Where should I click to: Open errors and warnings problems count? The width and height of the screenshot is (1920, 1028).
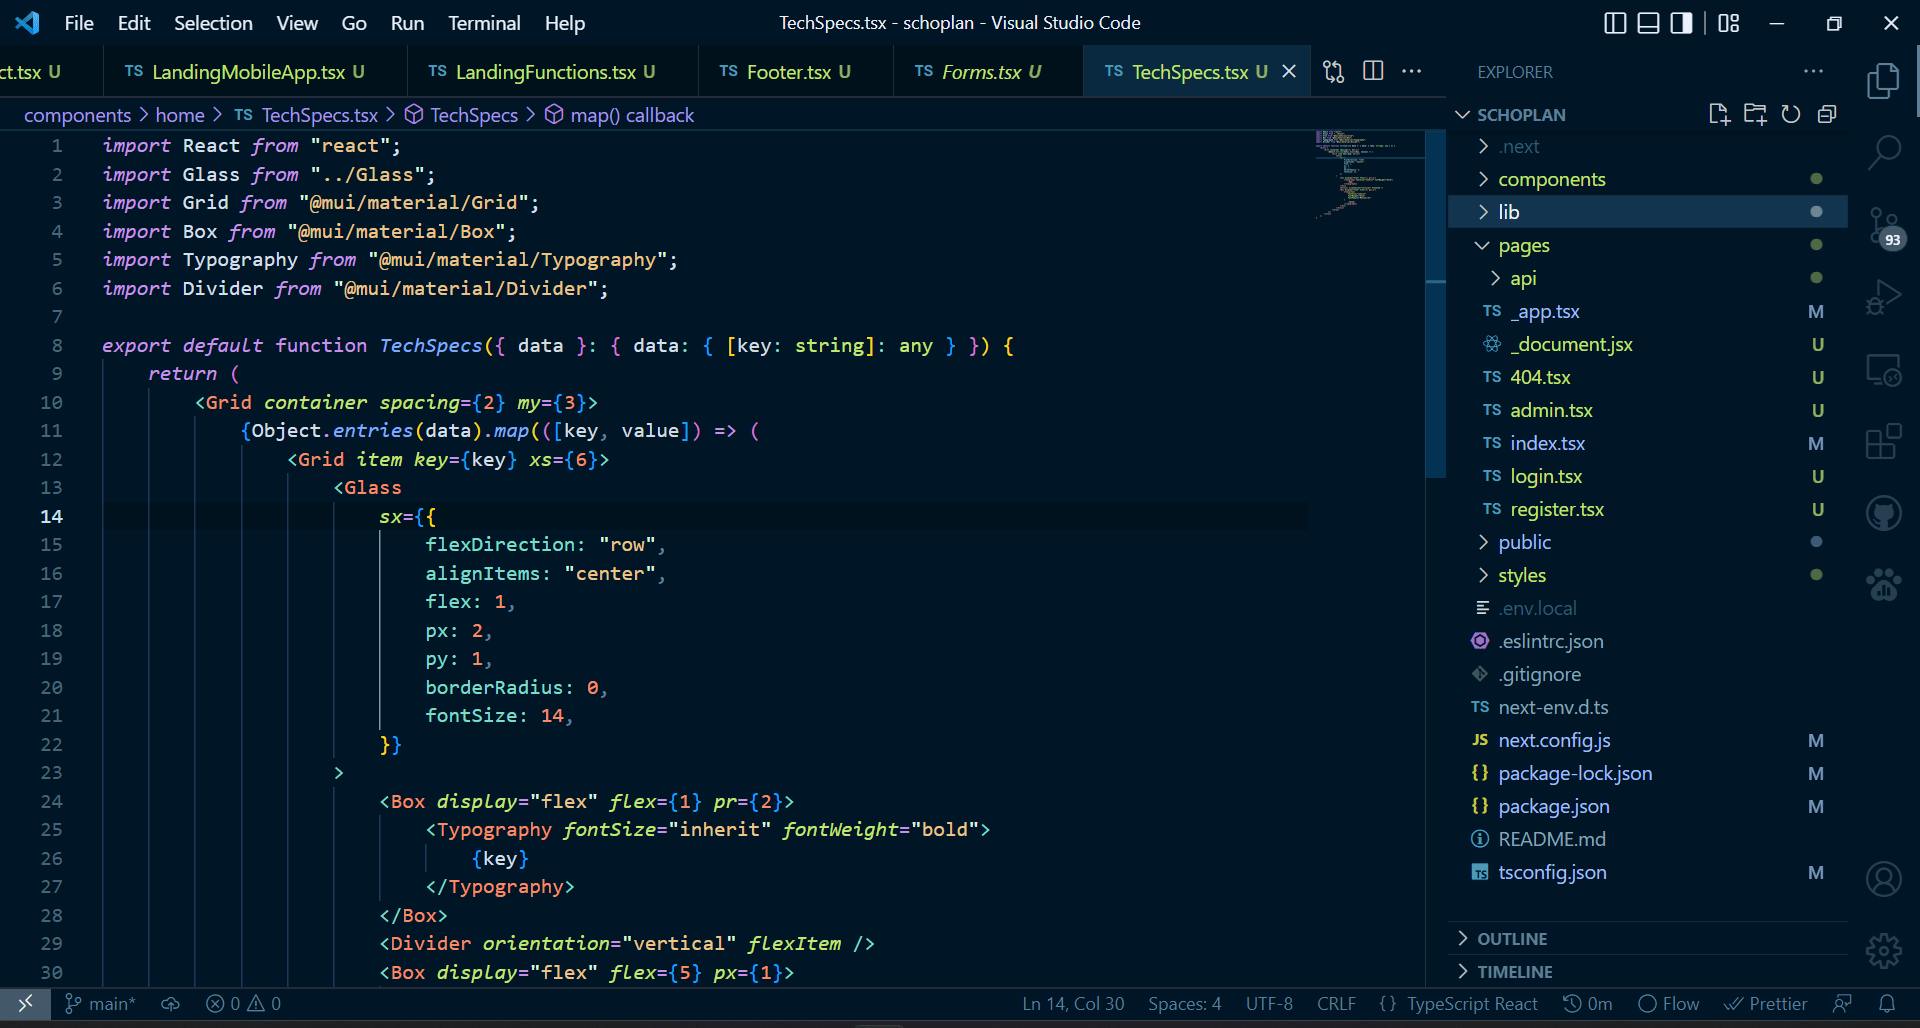(x=243, y=1003)
